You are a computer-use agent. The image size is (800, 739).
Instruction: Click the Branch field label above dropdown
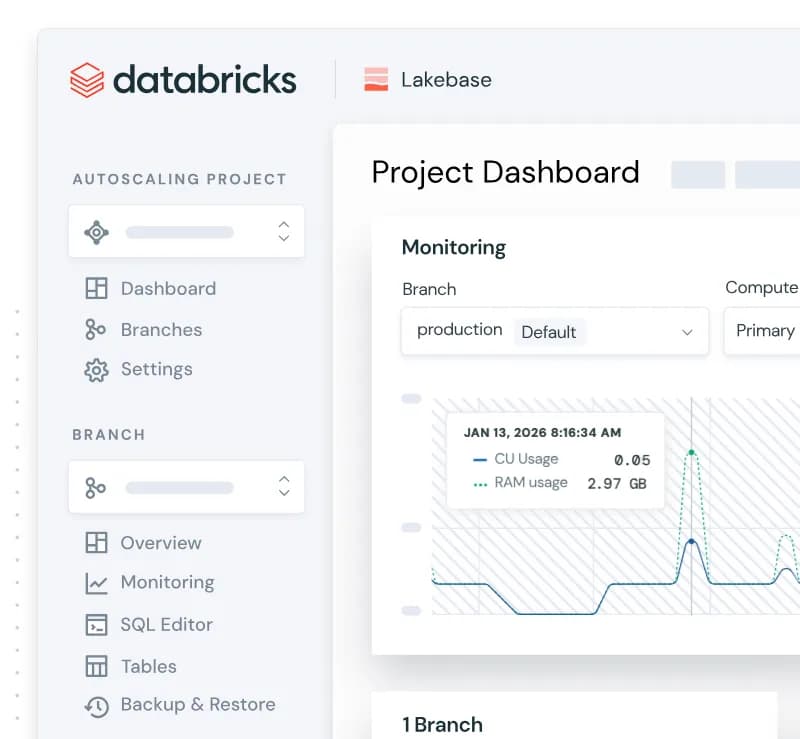tap(429, 289)
